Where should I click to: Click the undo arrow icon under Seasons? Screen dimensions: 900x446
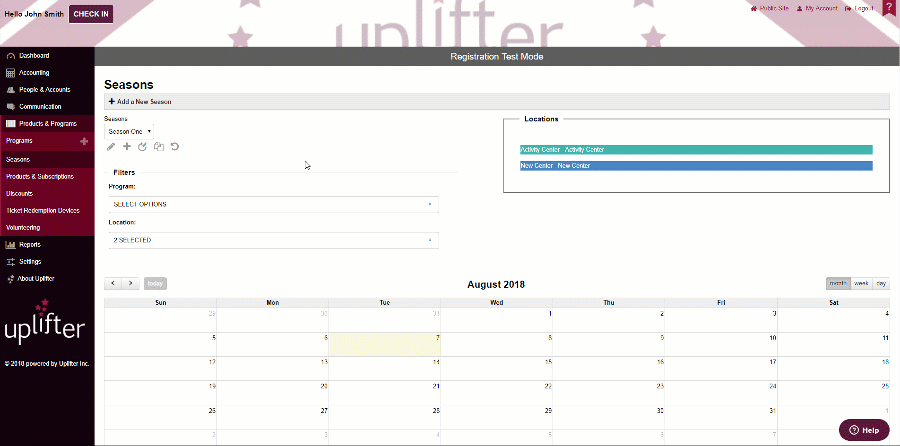click(x=175, y=147)
